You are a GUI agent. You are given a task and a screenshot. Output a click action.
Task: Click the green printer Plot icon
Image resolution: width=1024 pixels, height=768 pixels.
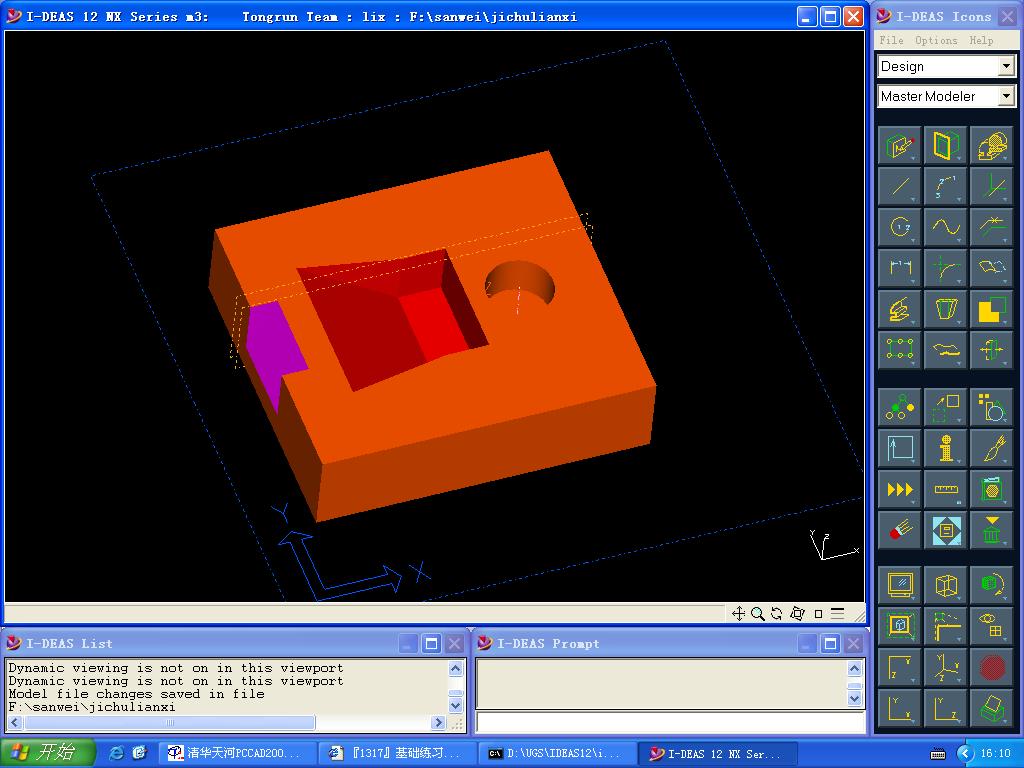(x=991, y=707)
